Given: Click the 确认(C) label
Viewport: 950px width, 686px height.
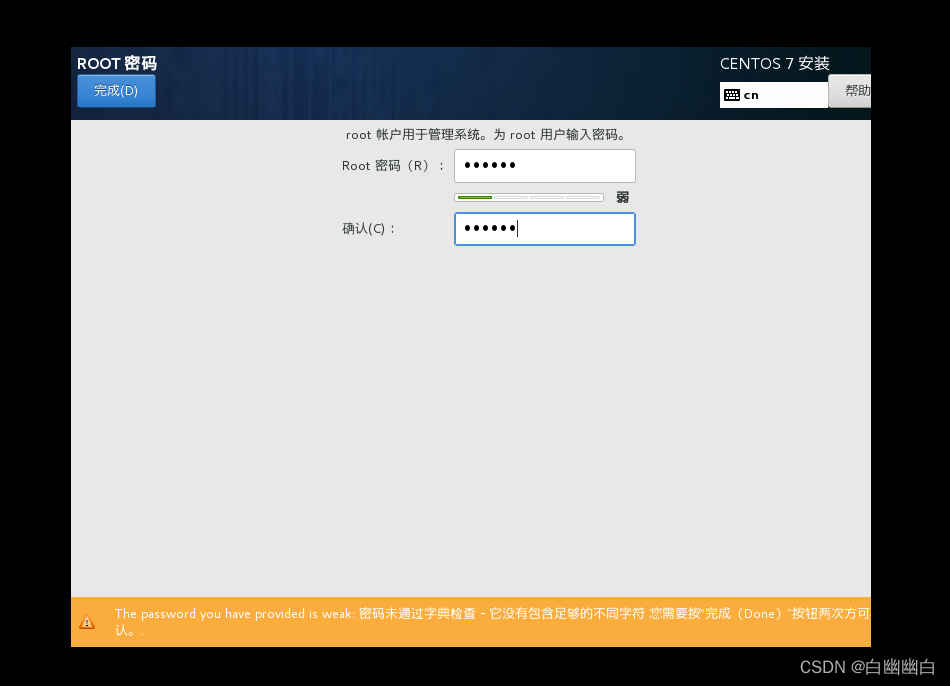Looking at the screenshot, I should coord(368,228).
